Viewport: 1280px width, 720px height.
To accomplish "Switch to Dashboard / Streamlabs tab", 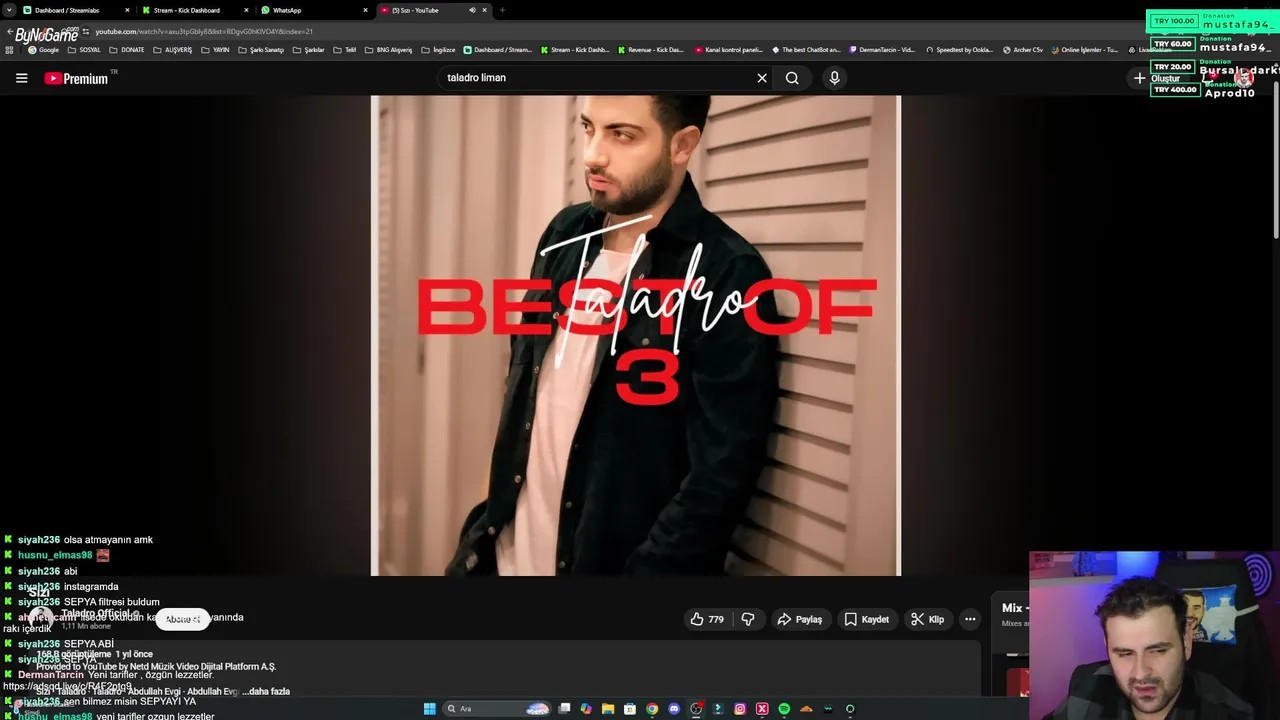I will [x=75, y=10].
